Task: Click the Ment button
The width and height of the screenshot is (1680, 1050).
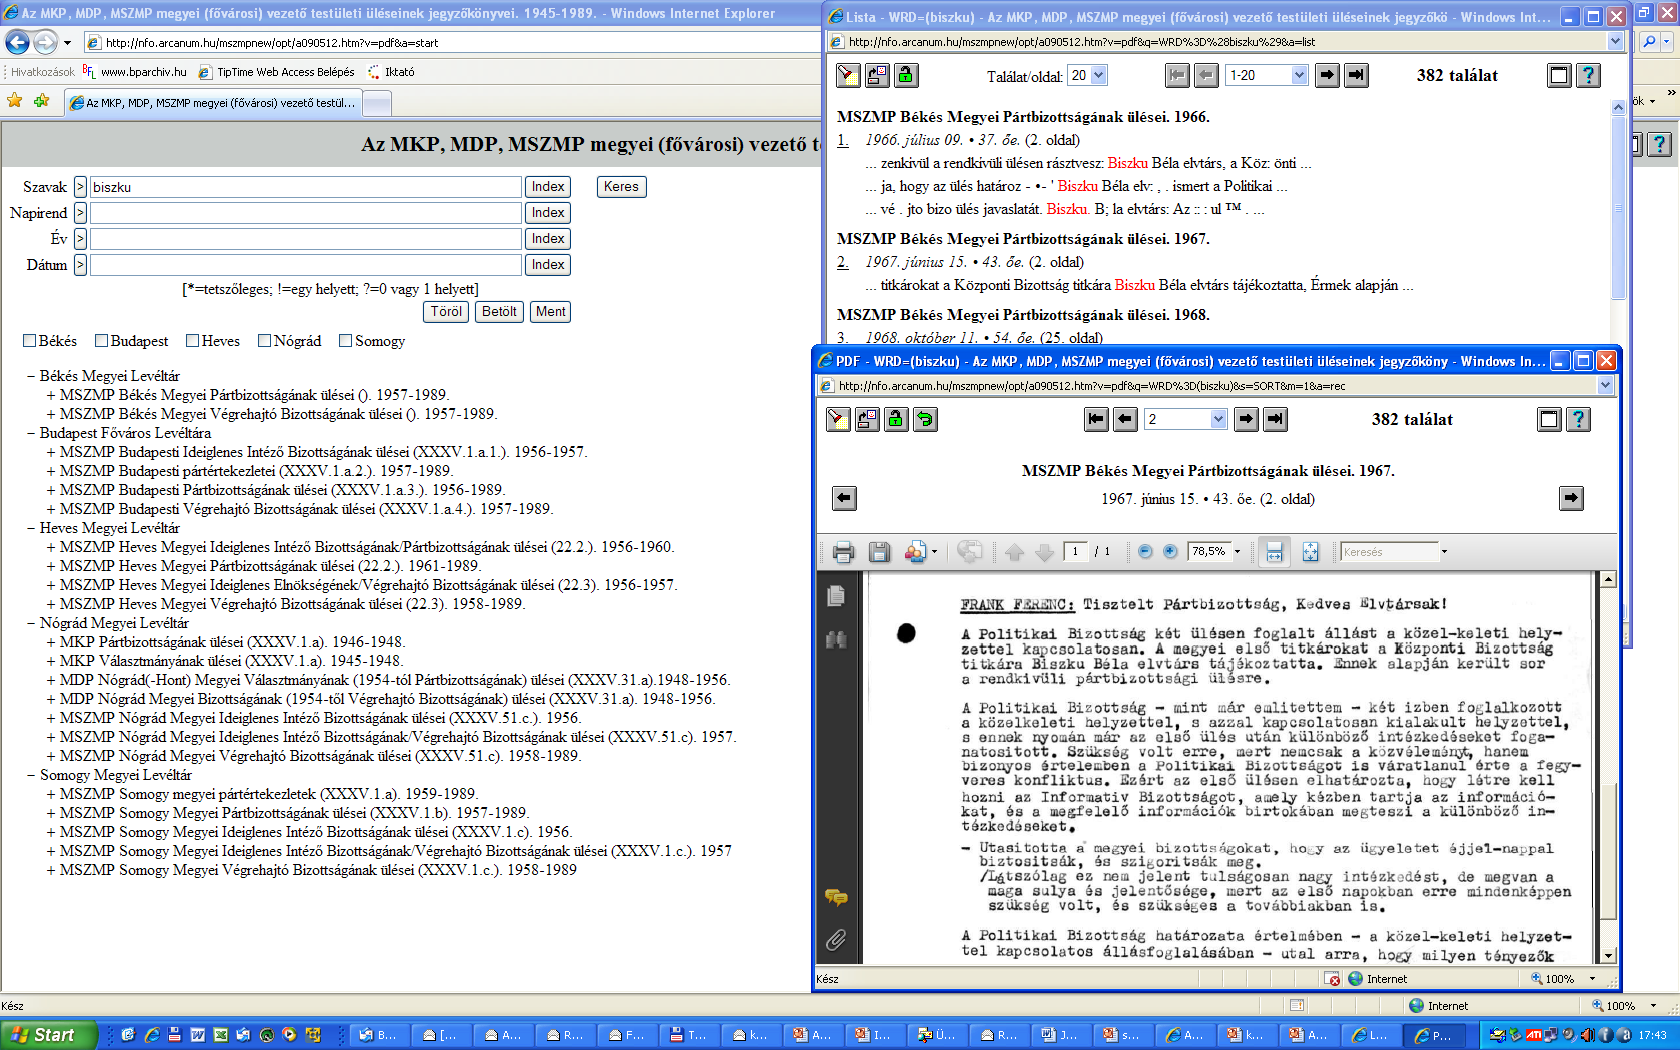Action: tap(550, 312)
